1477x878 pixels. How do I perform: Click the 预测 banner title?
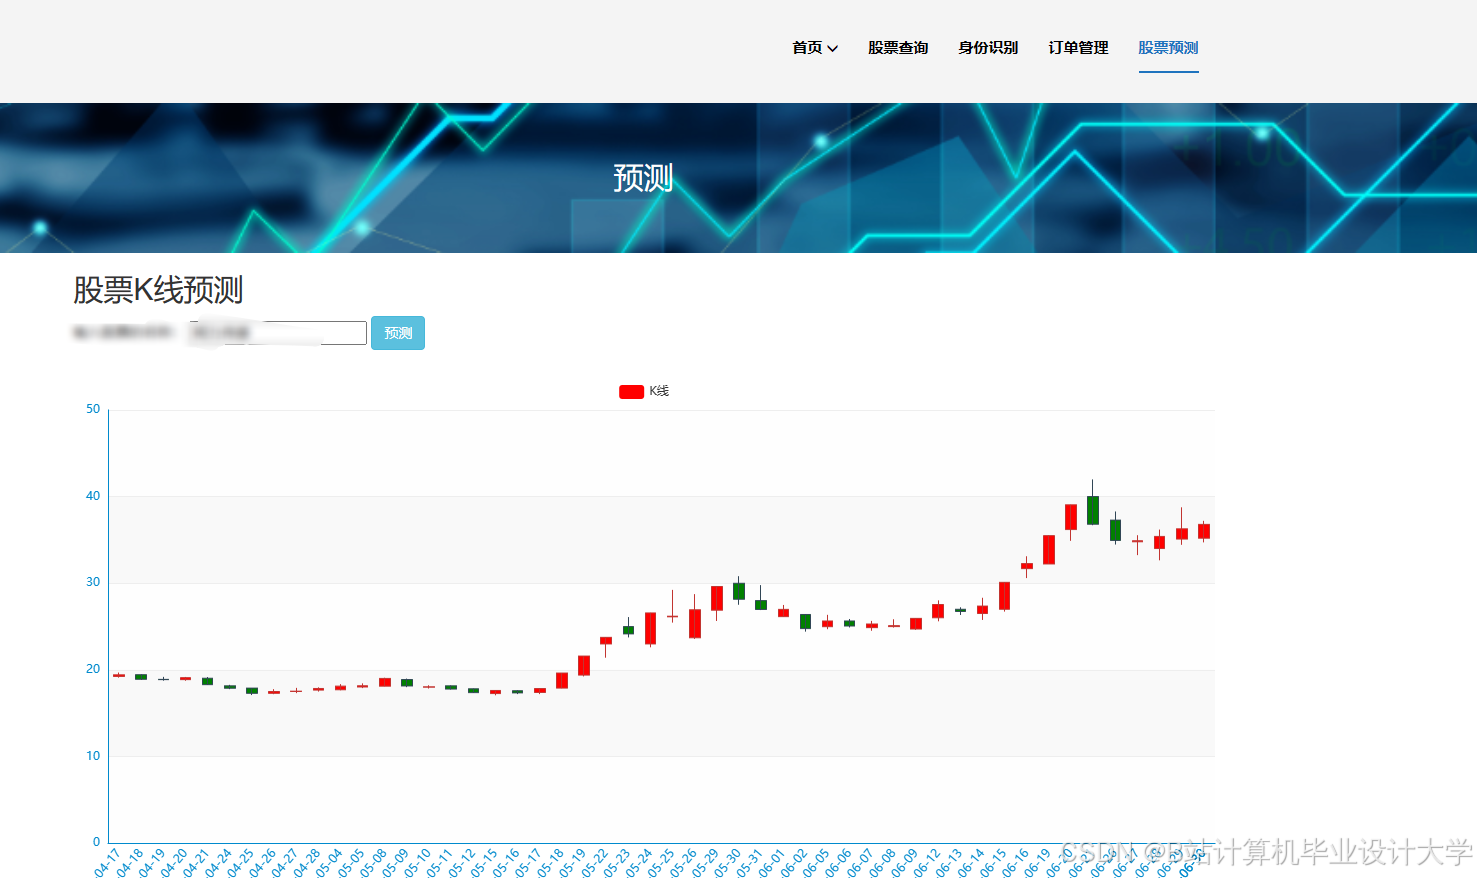point(641,179)
